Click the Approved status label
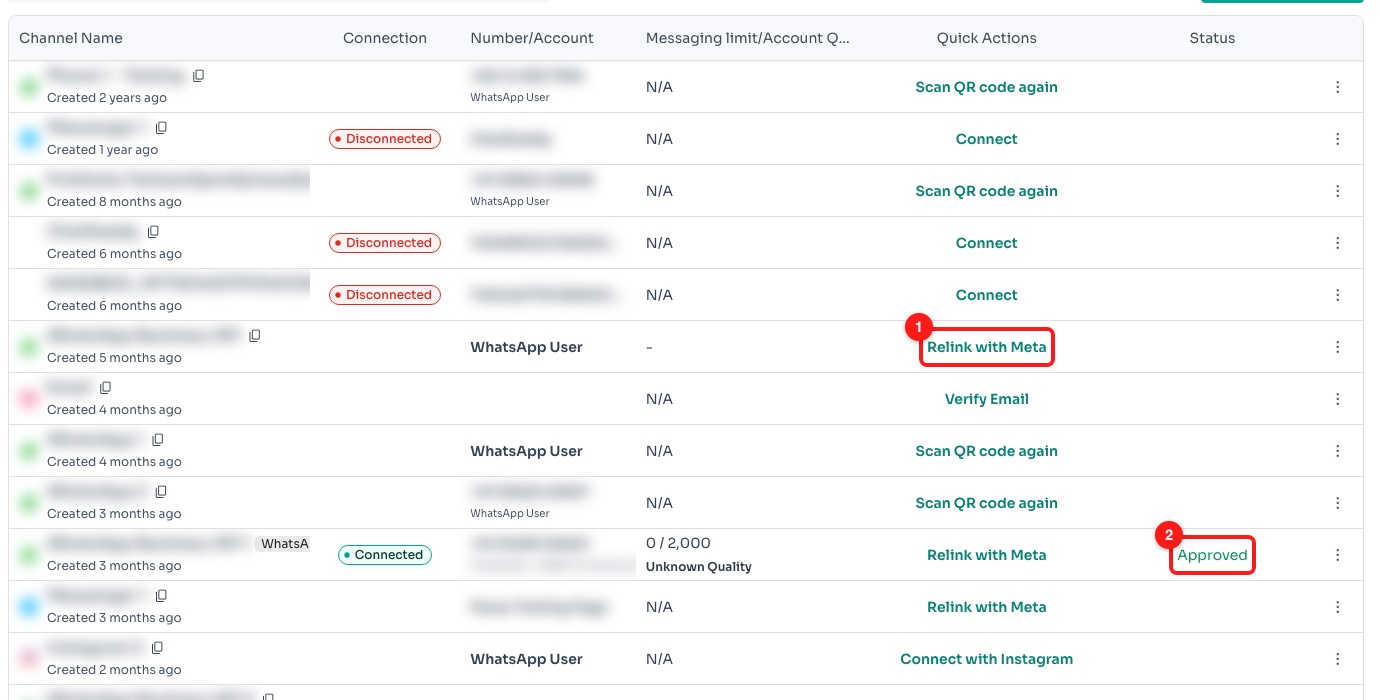1380x700 pixels. pos(1212,555)
